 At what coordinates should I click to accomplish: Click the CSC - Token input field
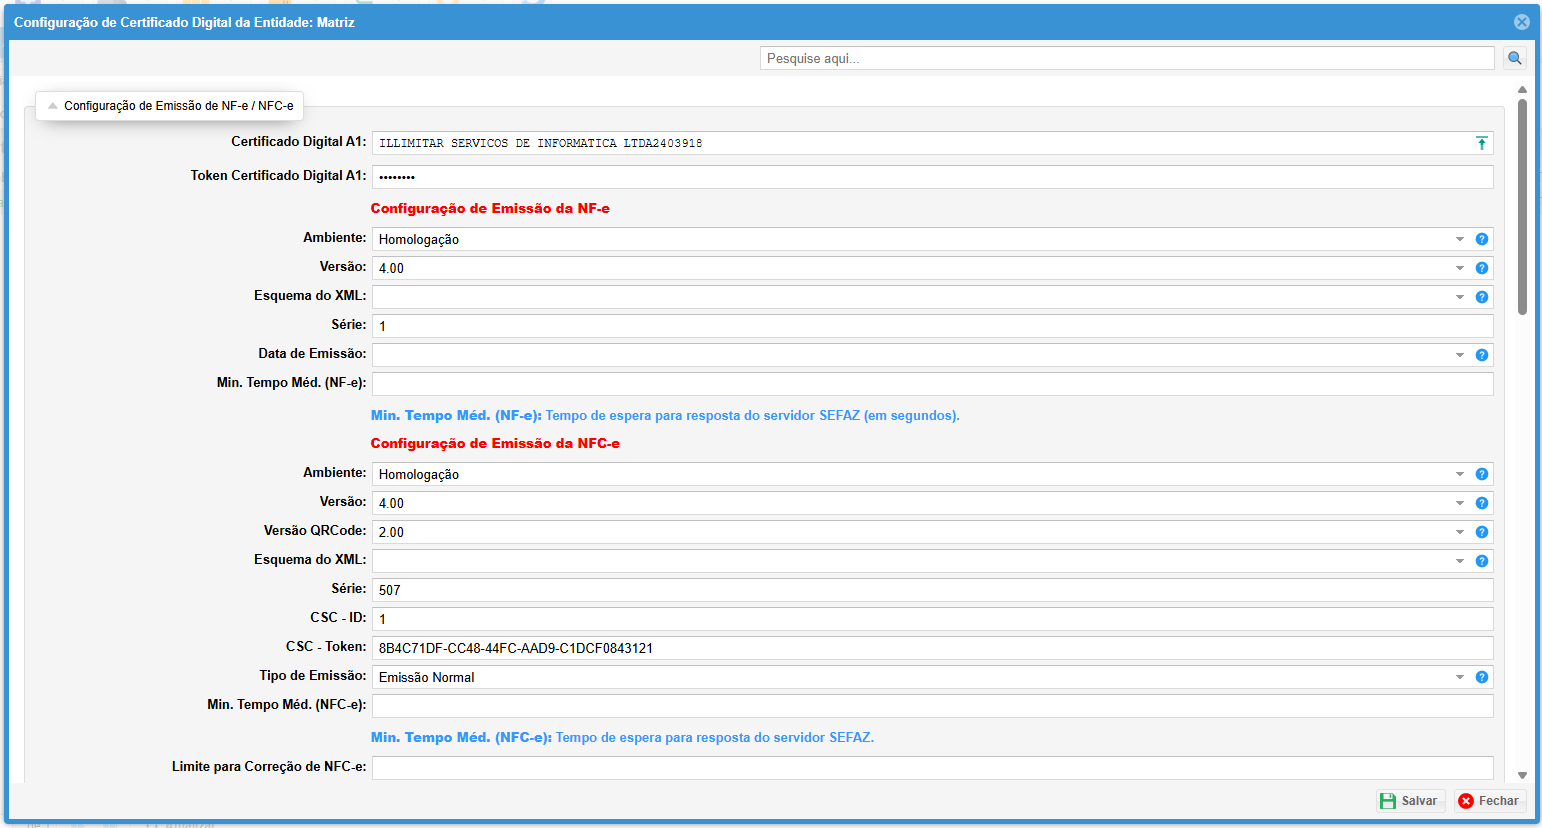(x=932, y=648)
